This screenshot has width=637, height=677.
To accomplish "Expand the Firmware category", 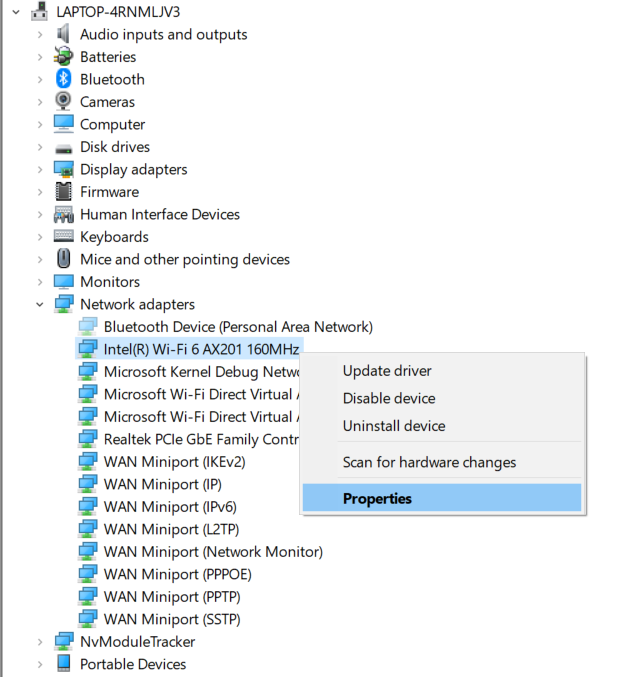I will point(40,192).
